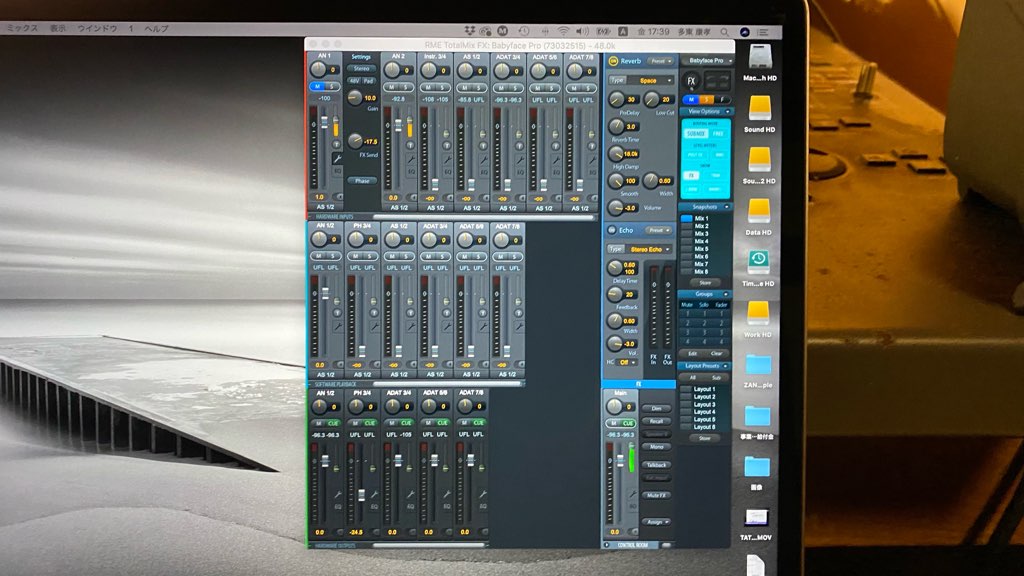Click the Talkback button
Screen dimensions: 1024x576
(656, 465)
